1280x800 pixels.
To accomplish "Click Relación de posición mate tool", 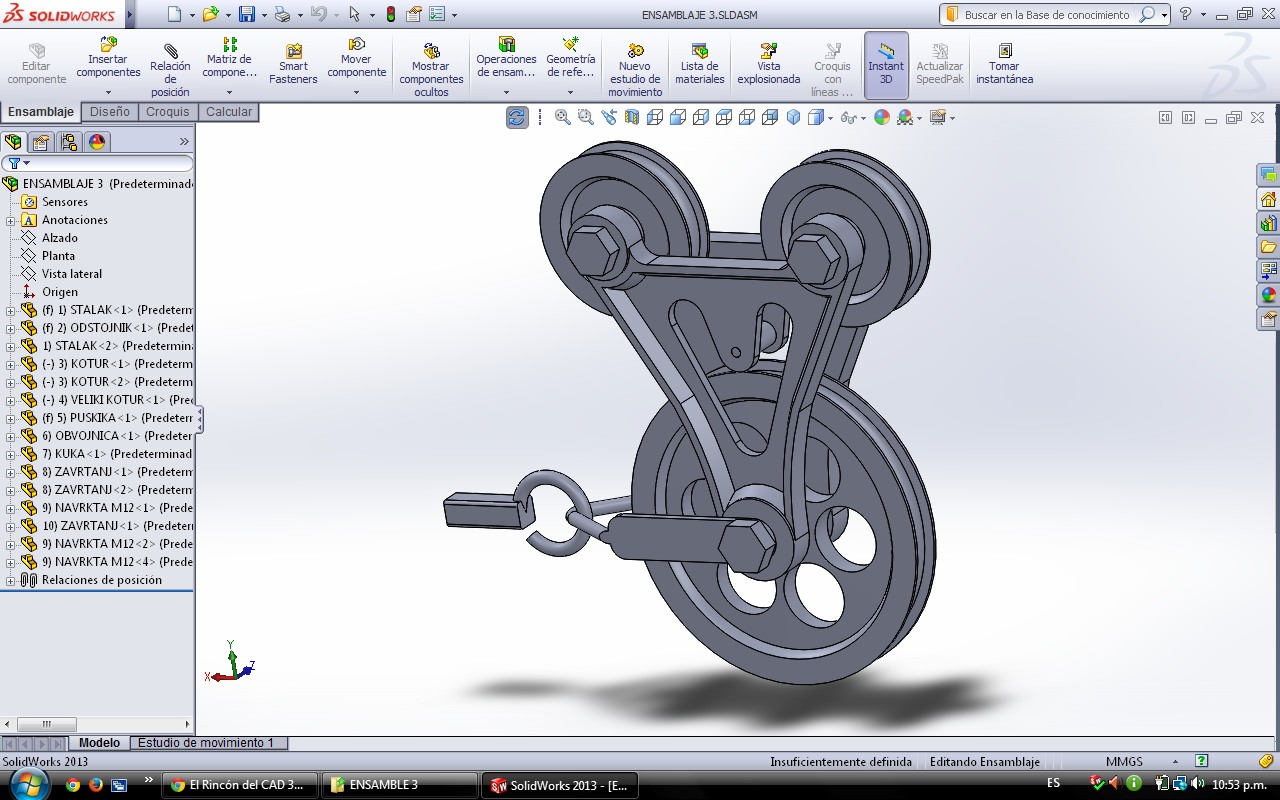I will click(x=170, y=71).
